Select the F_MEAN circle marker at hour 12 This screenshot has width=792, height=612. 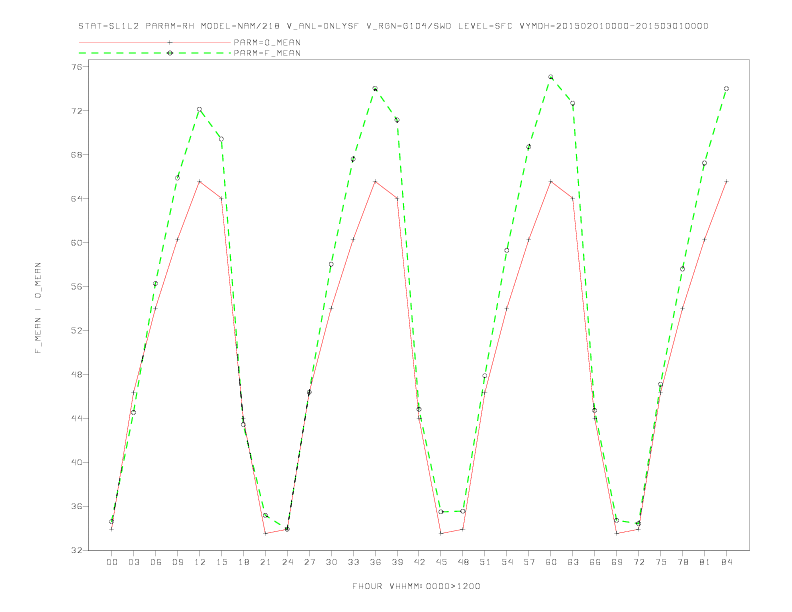tap(200, 109)
